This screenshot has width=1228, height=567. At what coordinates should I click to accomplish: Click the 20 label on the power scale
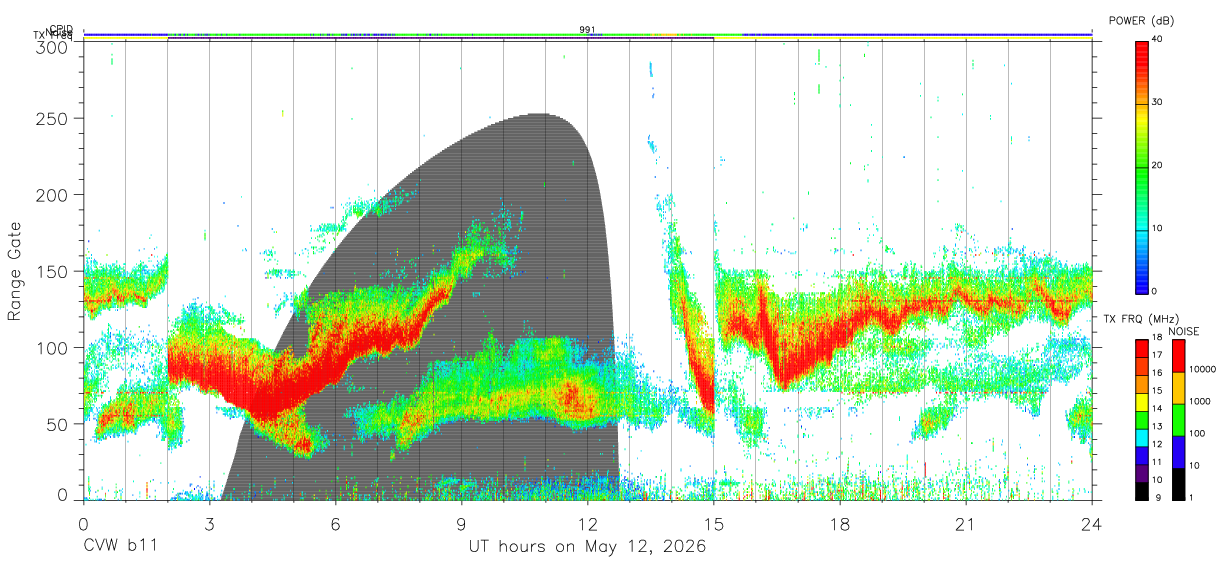coord(1159,165)
